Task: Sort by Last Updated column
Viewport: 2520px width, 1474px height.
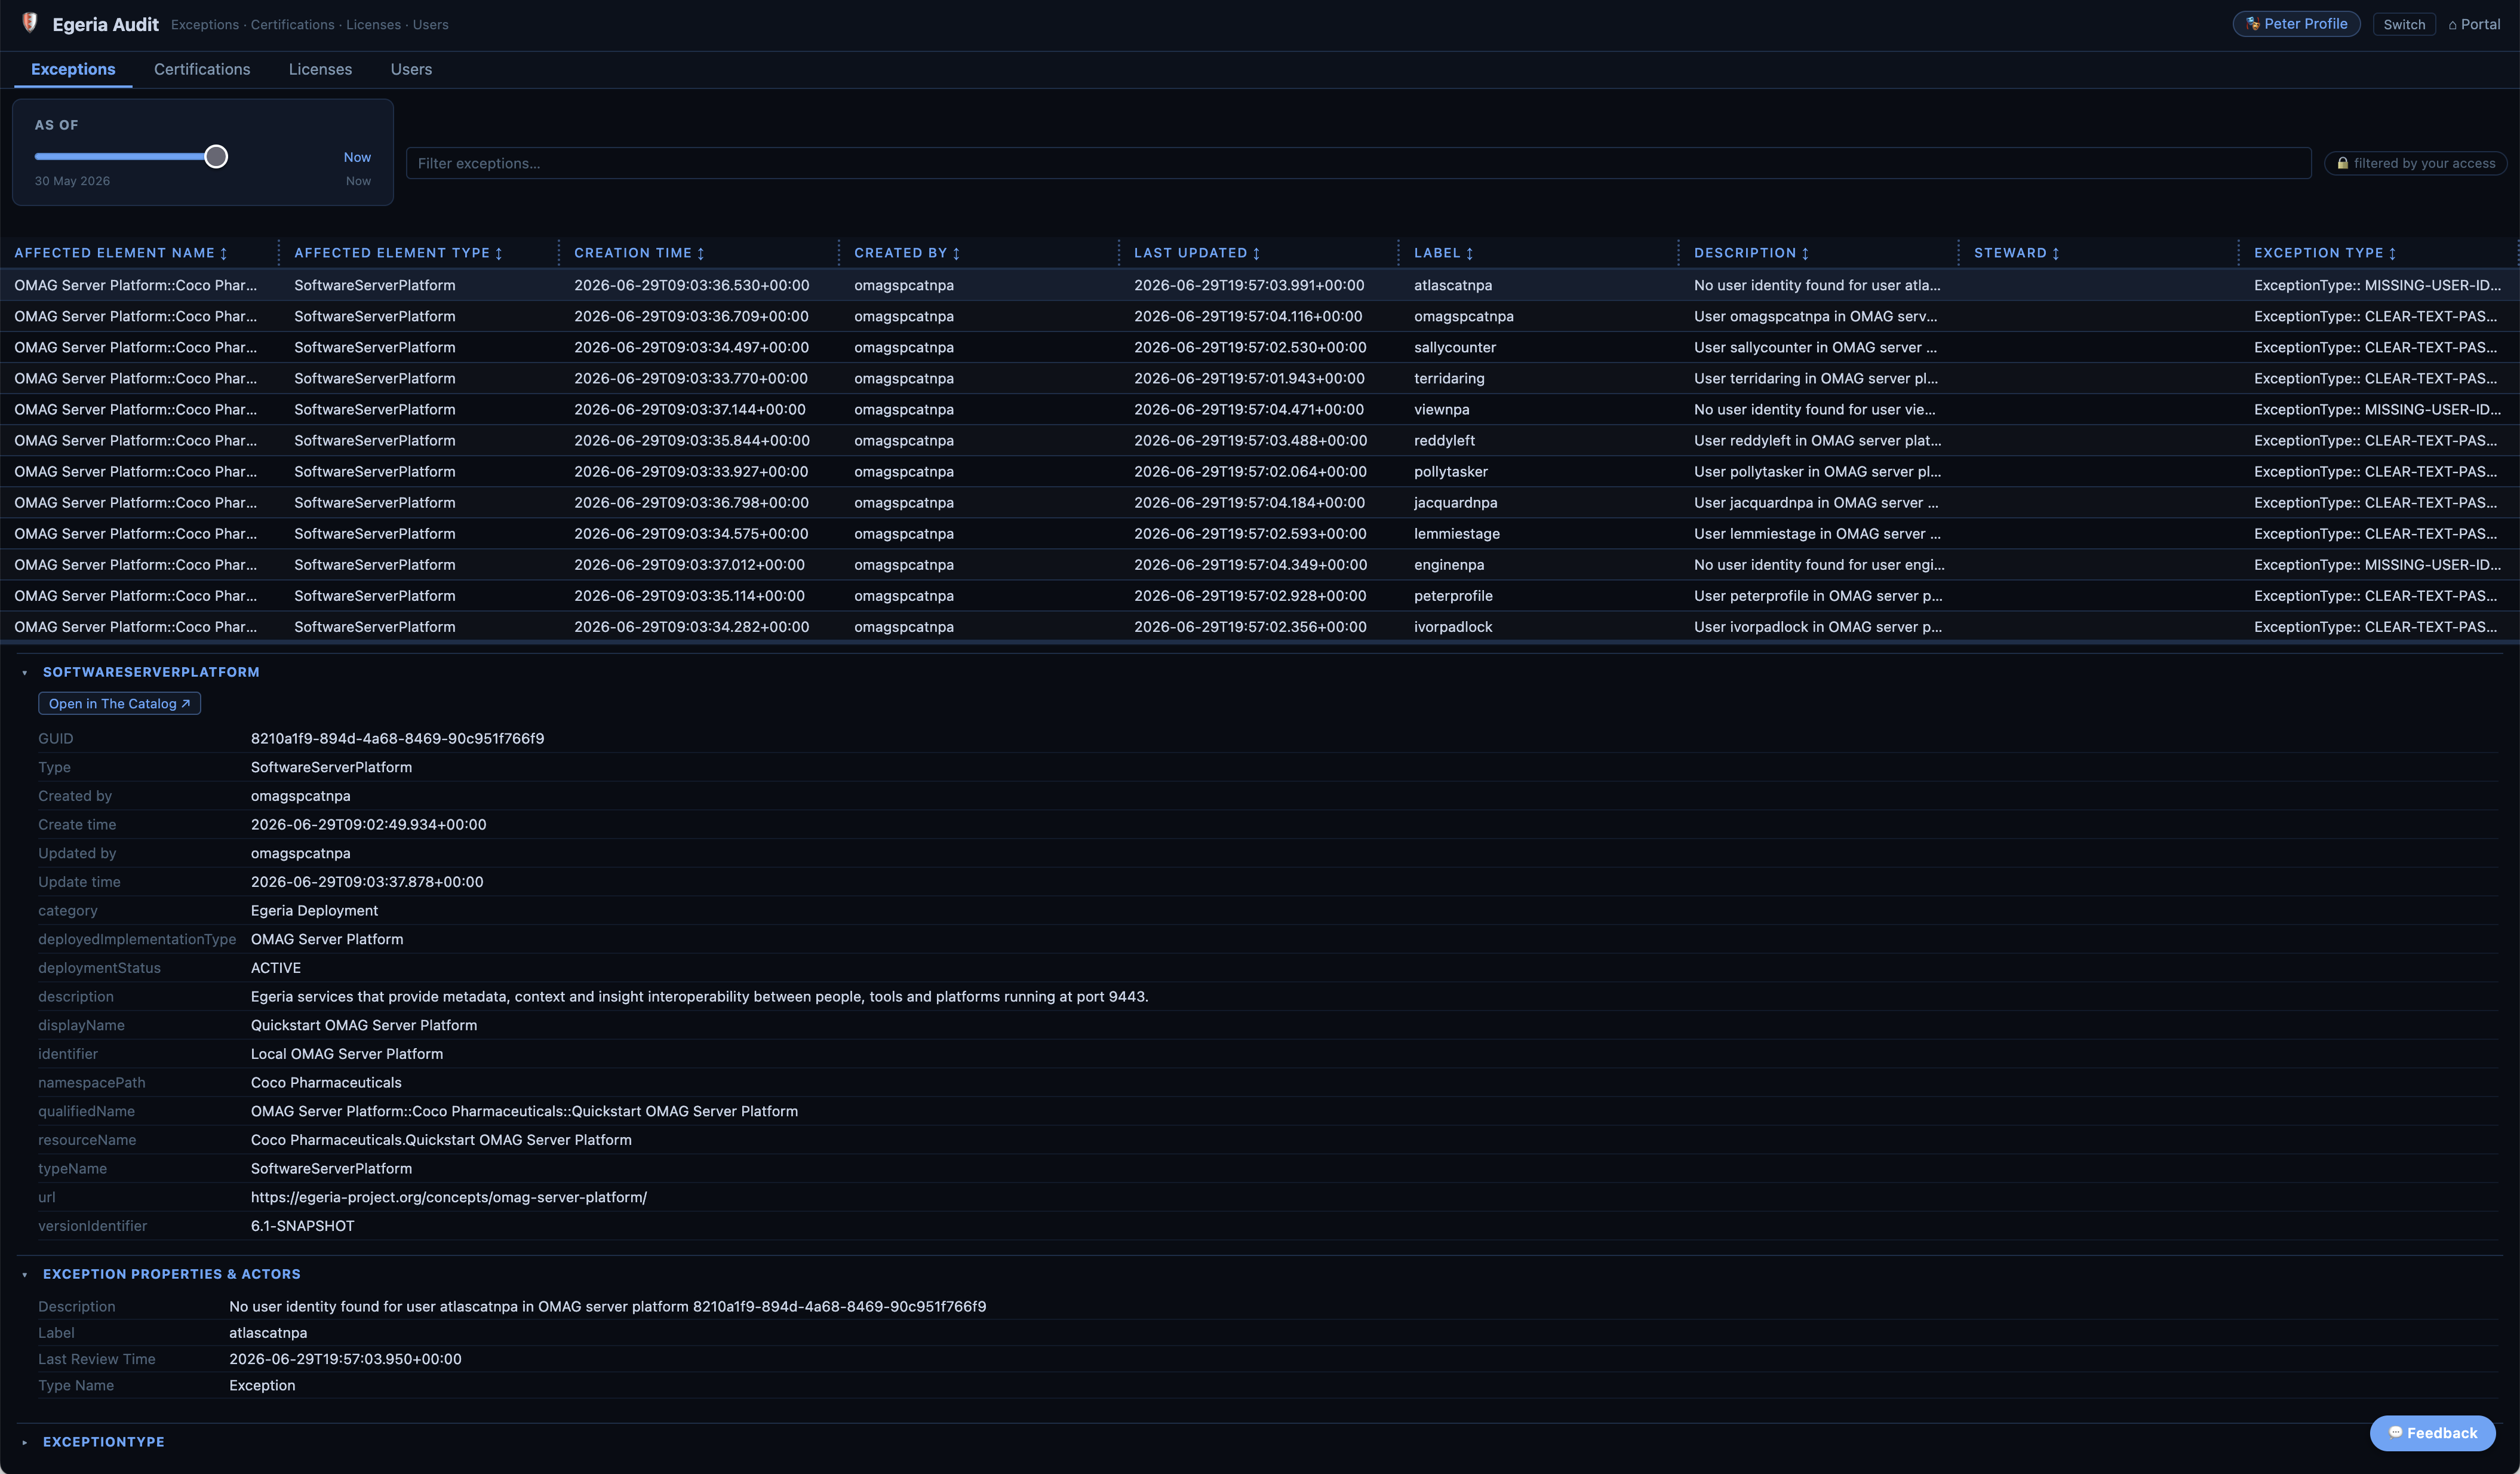Action: (1197, 253)
